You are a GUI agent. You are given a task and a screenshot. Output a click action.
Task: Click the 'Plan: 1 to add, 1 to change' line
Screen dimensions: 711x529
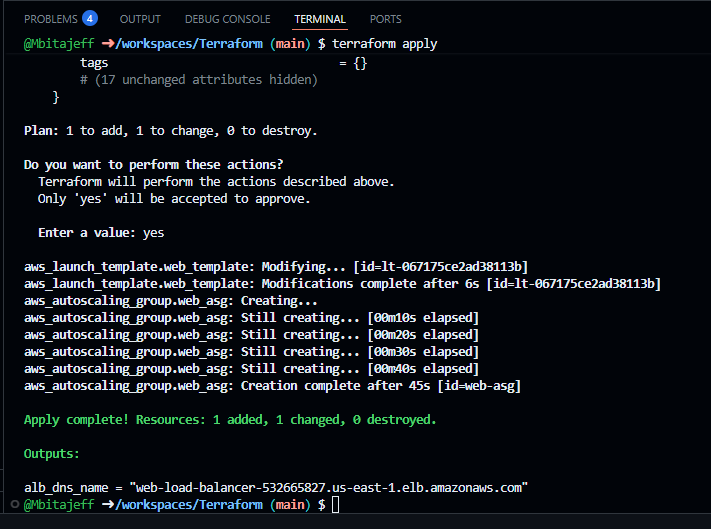pyautogui.click(x=170, y=131)
